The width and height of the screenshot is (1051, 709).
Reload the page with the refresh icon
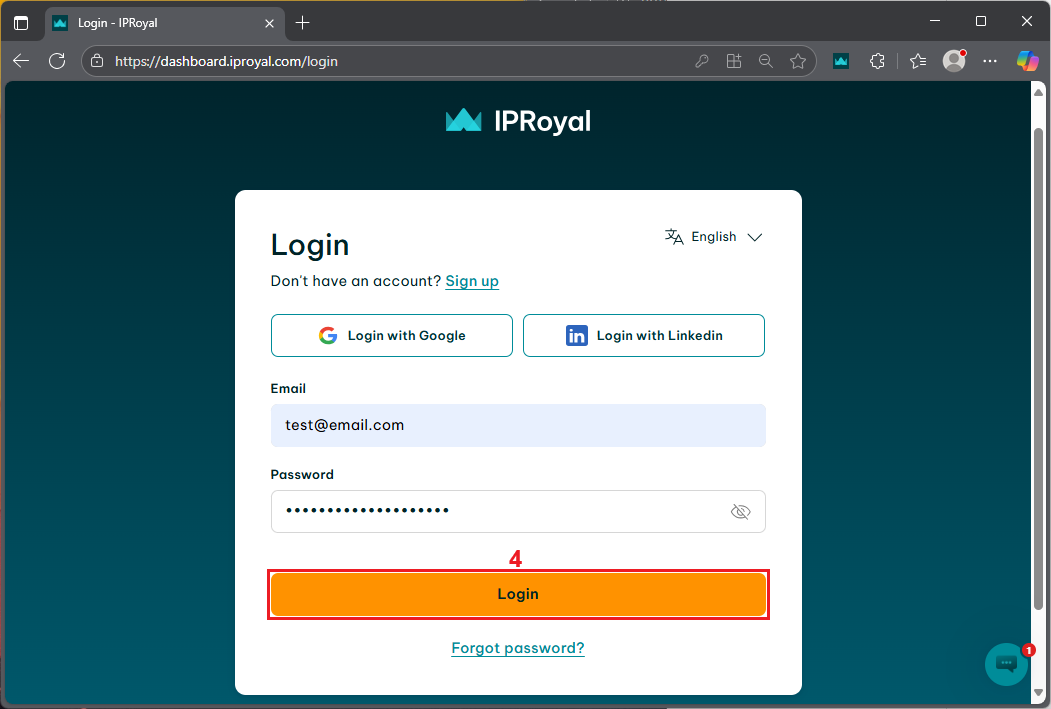[x=57, y=61]
